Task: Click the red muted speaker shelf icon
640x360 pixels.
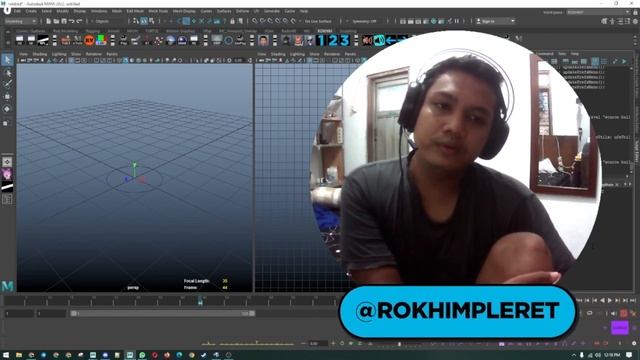Action: coord(367,40)
